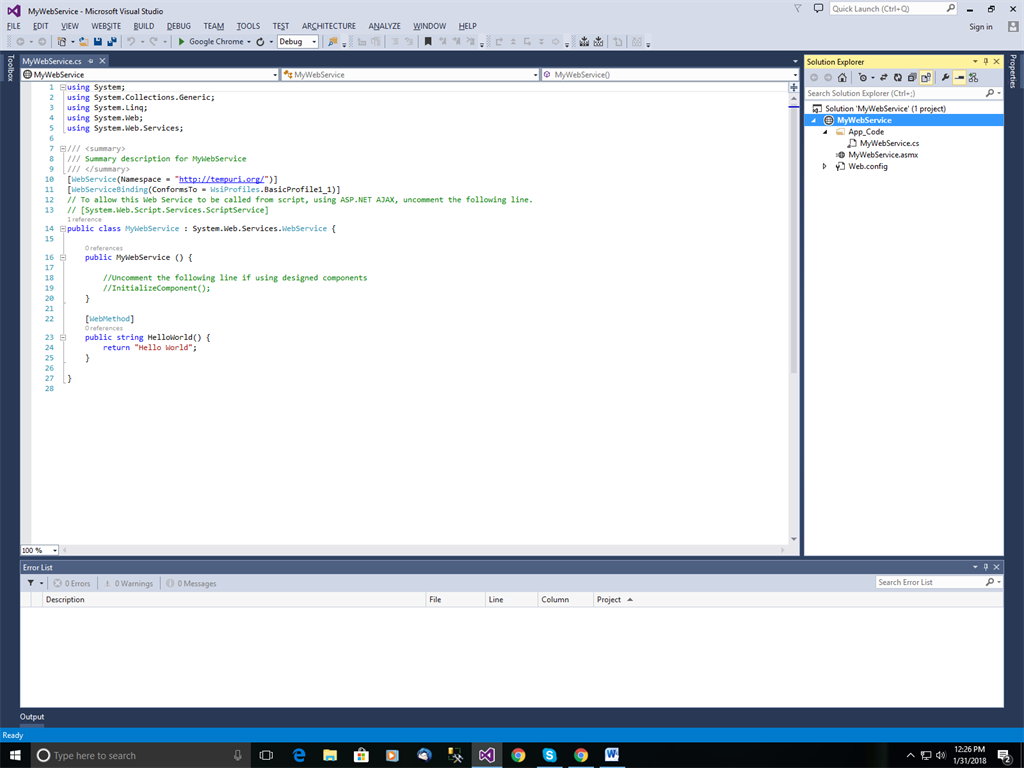Image resolution: width=1024 pixels, height=768 pixels.
Task: Toggle the 0 Warnings filter
Action: 128,583
